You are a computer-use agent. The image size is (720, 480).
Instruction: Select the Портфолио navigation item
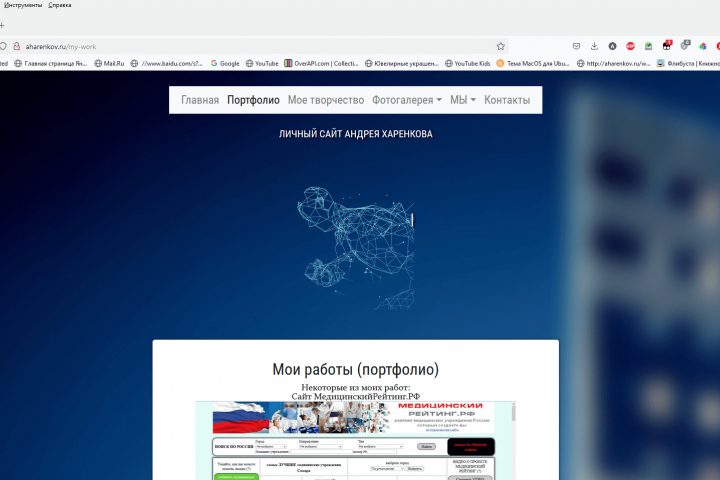253,100
